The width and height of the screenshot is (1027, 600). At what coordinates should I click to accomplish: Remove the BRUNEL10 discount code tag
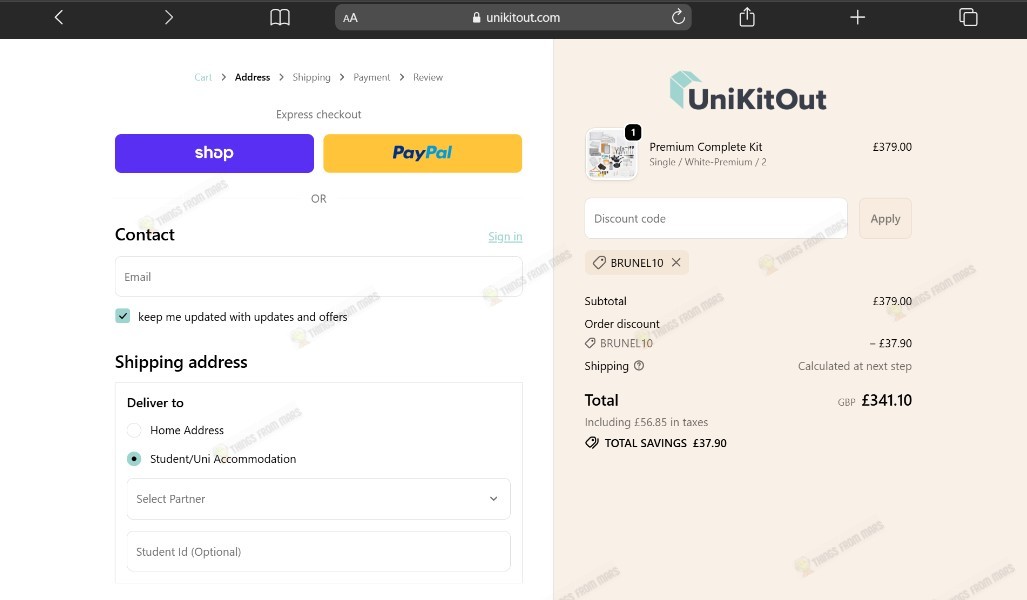pos(676,262)
